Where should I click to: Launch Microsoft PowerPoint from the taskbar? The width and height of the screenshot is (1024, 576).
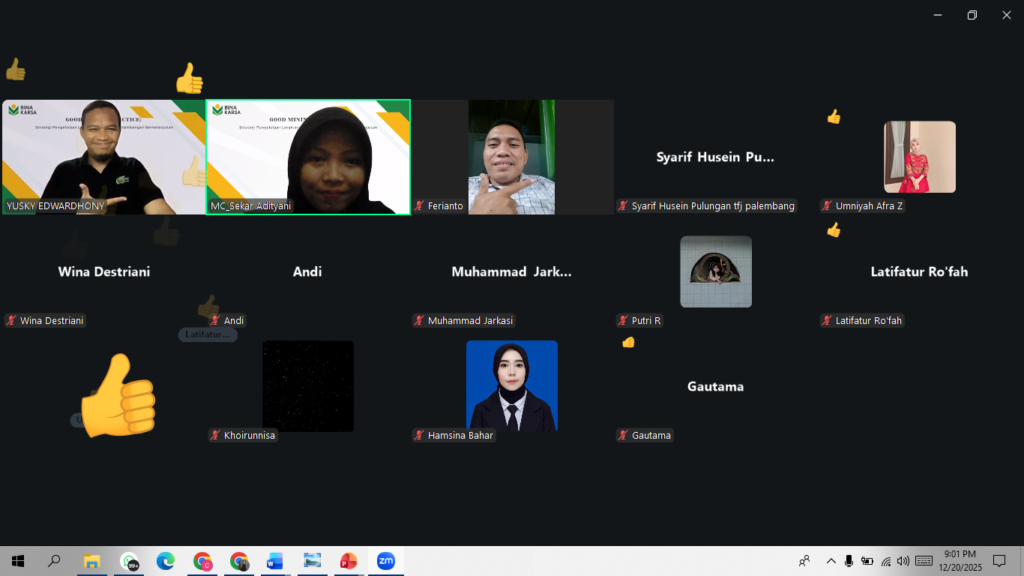[x=348, y=561]
